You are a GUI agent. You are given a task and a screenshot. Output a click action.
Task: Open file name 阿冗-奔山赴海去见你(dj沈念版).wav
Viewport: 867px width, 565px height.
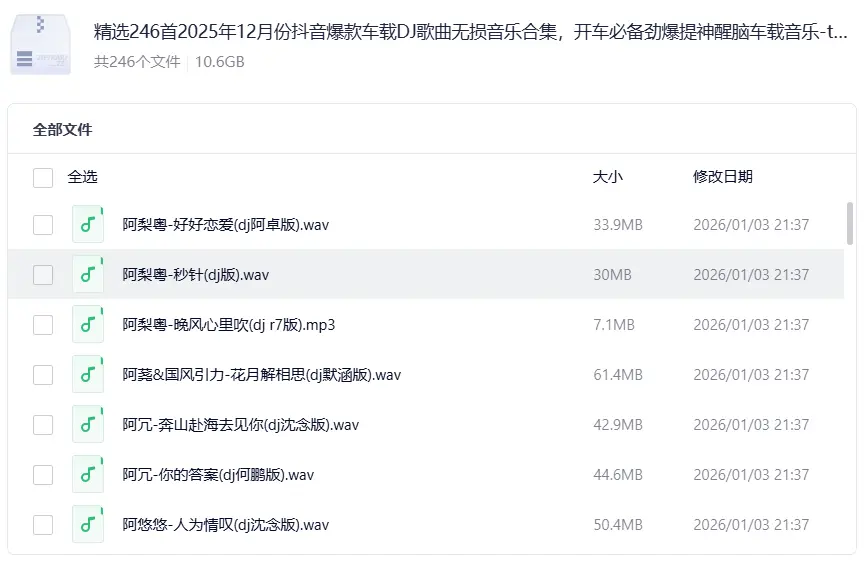coord(241,425)
